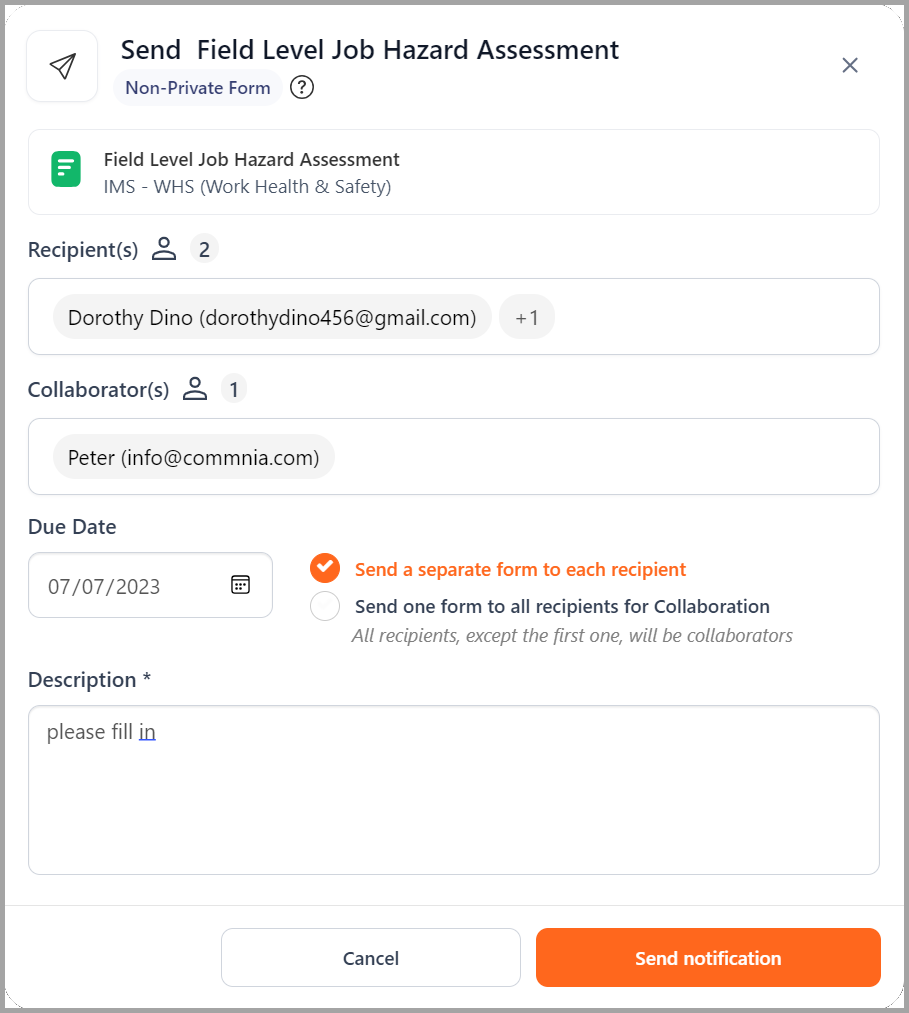Open the Recipient(s) selection field
The height and width of the screenshot is (1013, 909).
pos(454,317)
